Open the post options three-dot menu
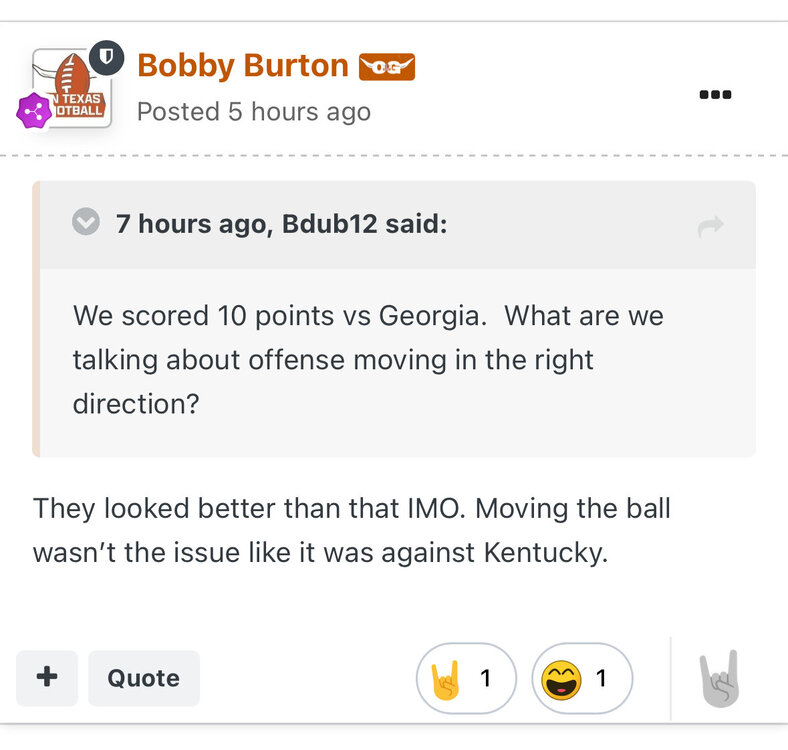 (x=715, y=95)
